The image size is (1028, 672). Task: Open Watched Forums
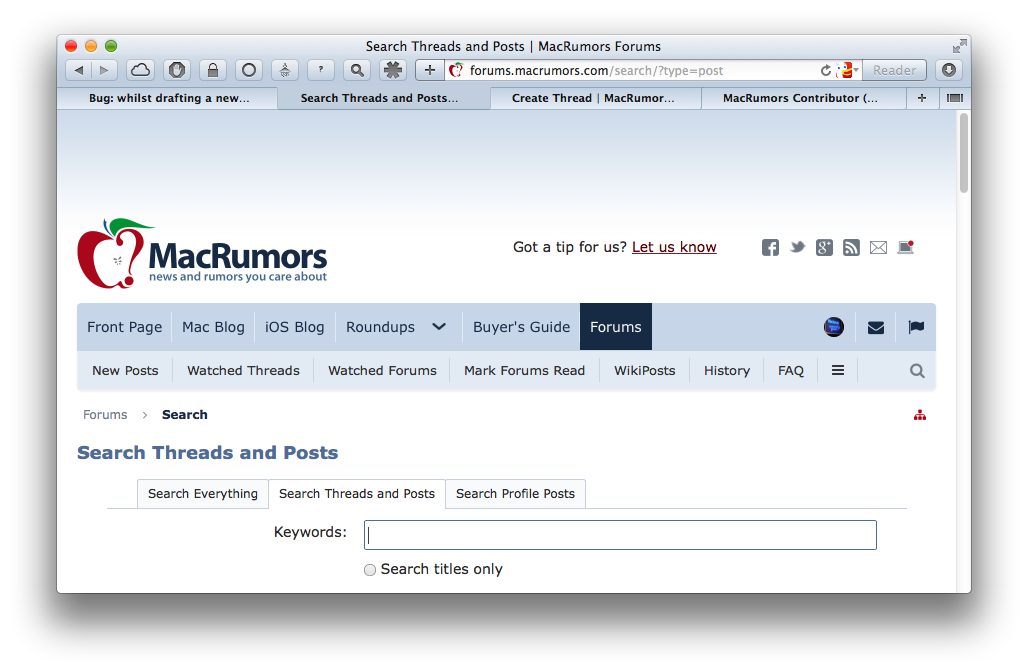click(382, 370)
